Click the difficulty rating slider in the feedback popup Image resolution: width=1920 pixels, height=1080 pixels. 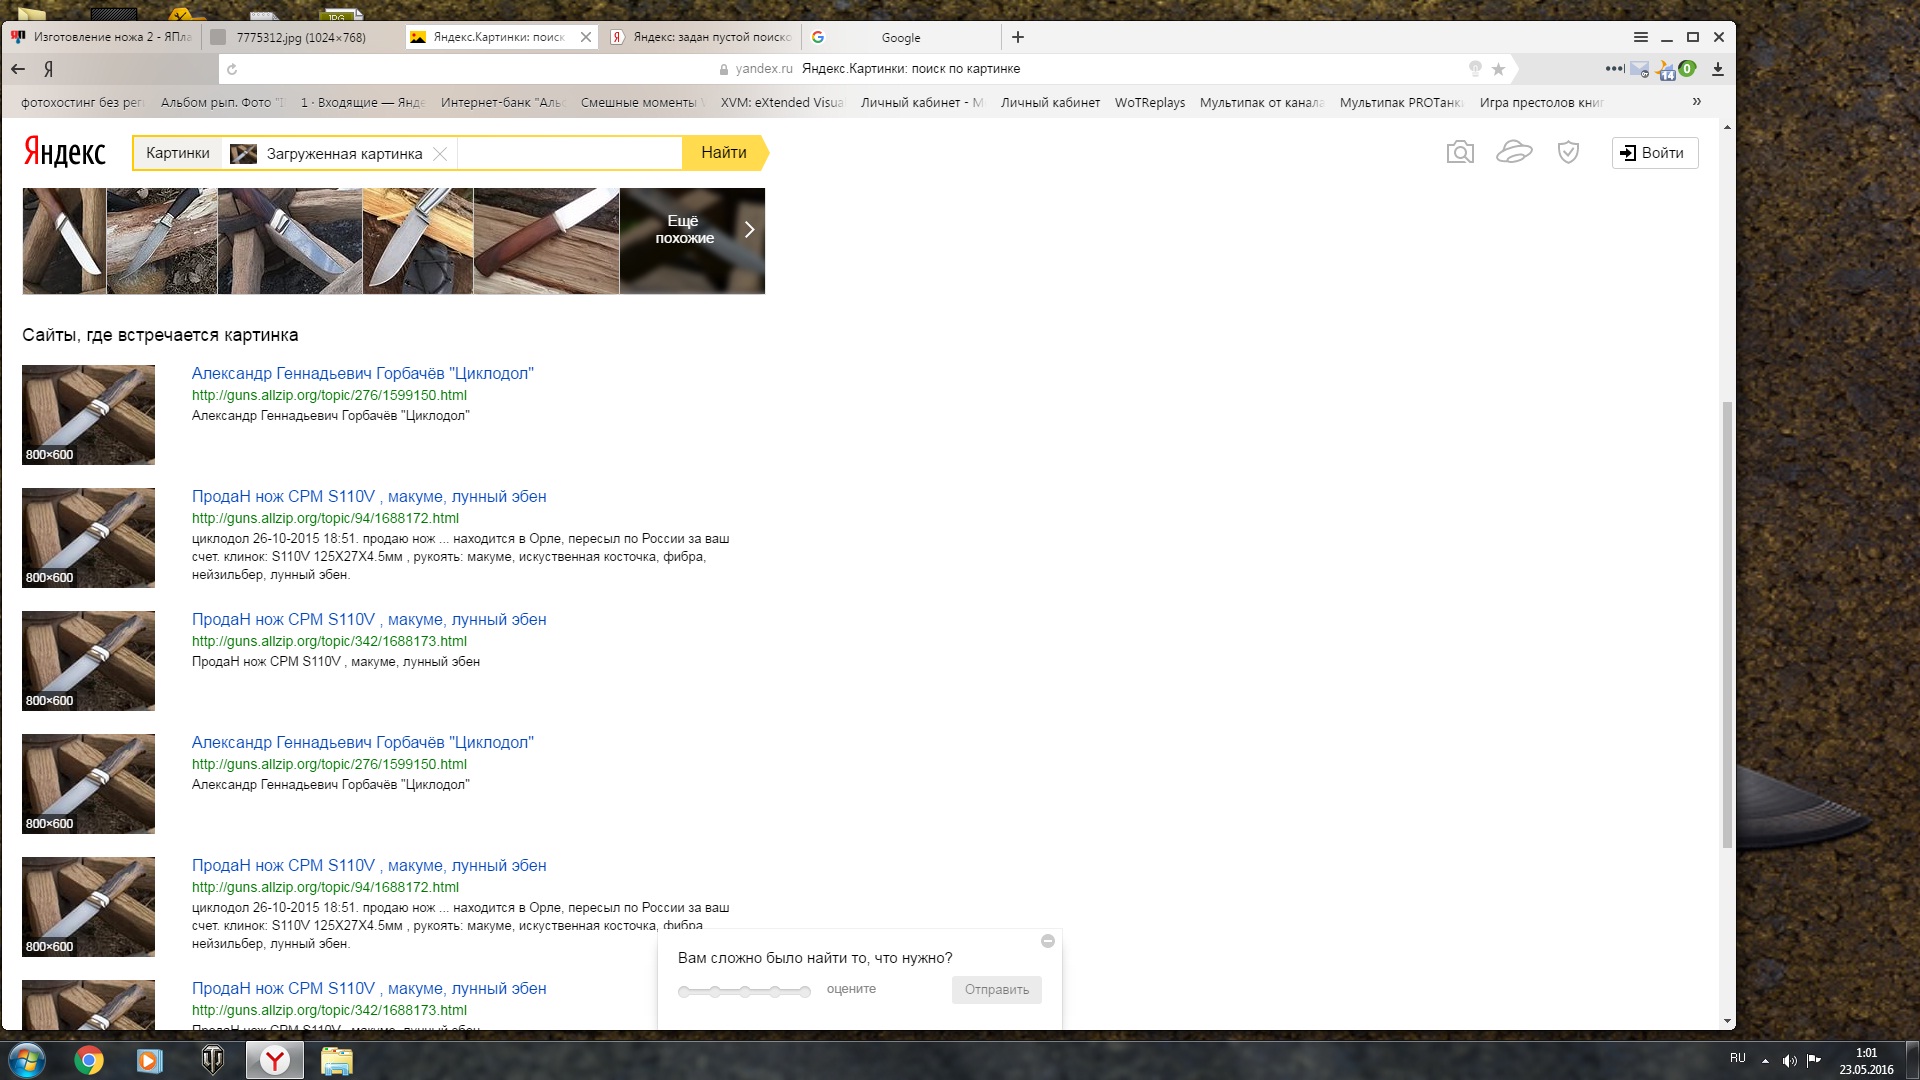click(744, 991)
